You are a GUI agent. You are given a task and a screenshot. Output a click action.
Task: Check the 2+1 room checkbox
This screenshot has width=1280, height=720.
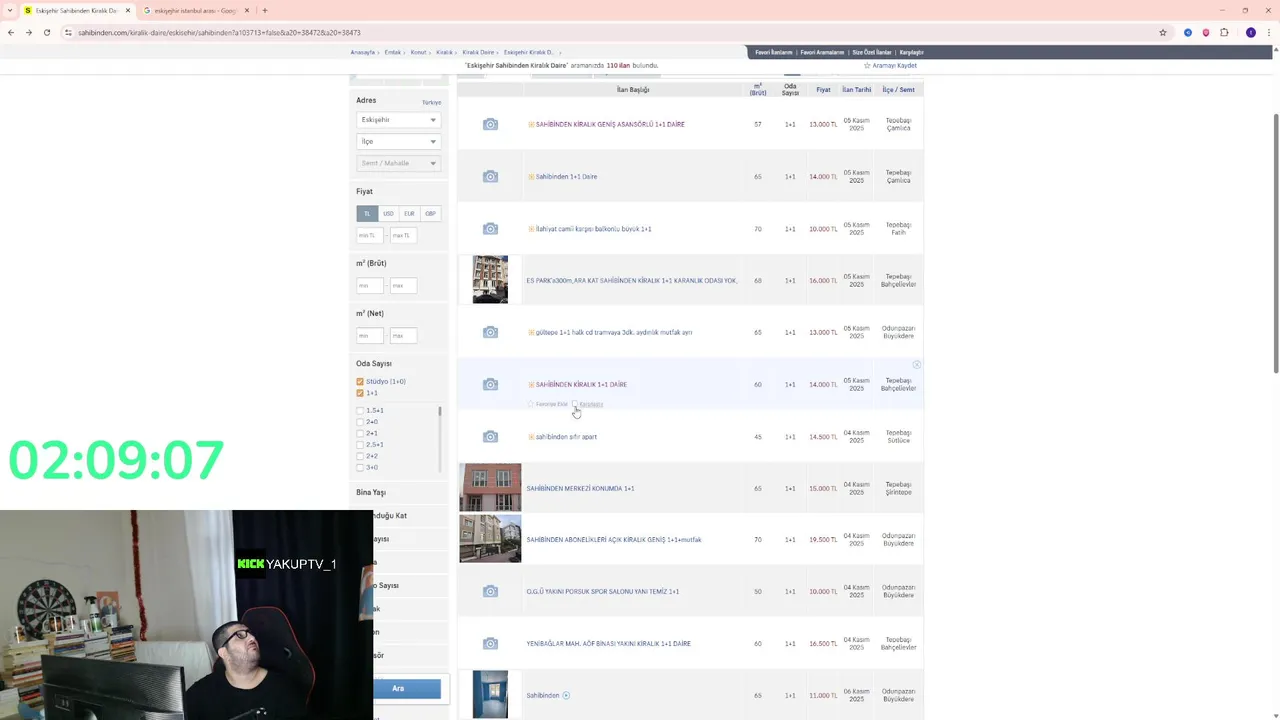tap(360, 433)
